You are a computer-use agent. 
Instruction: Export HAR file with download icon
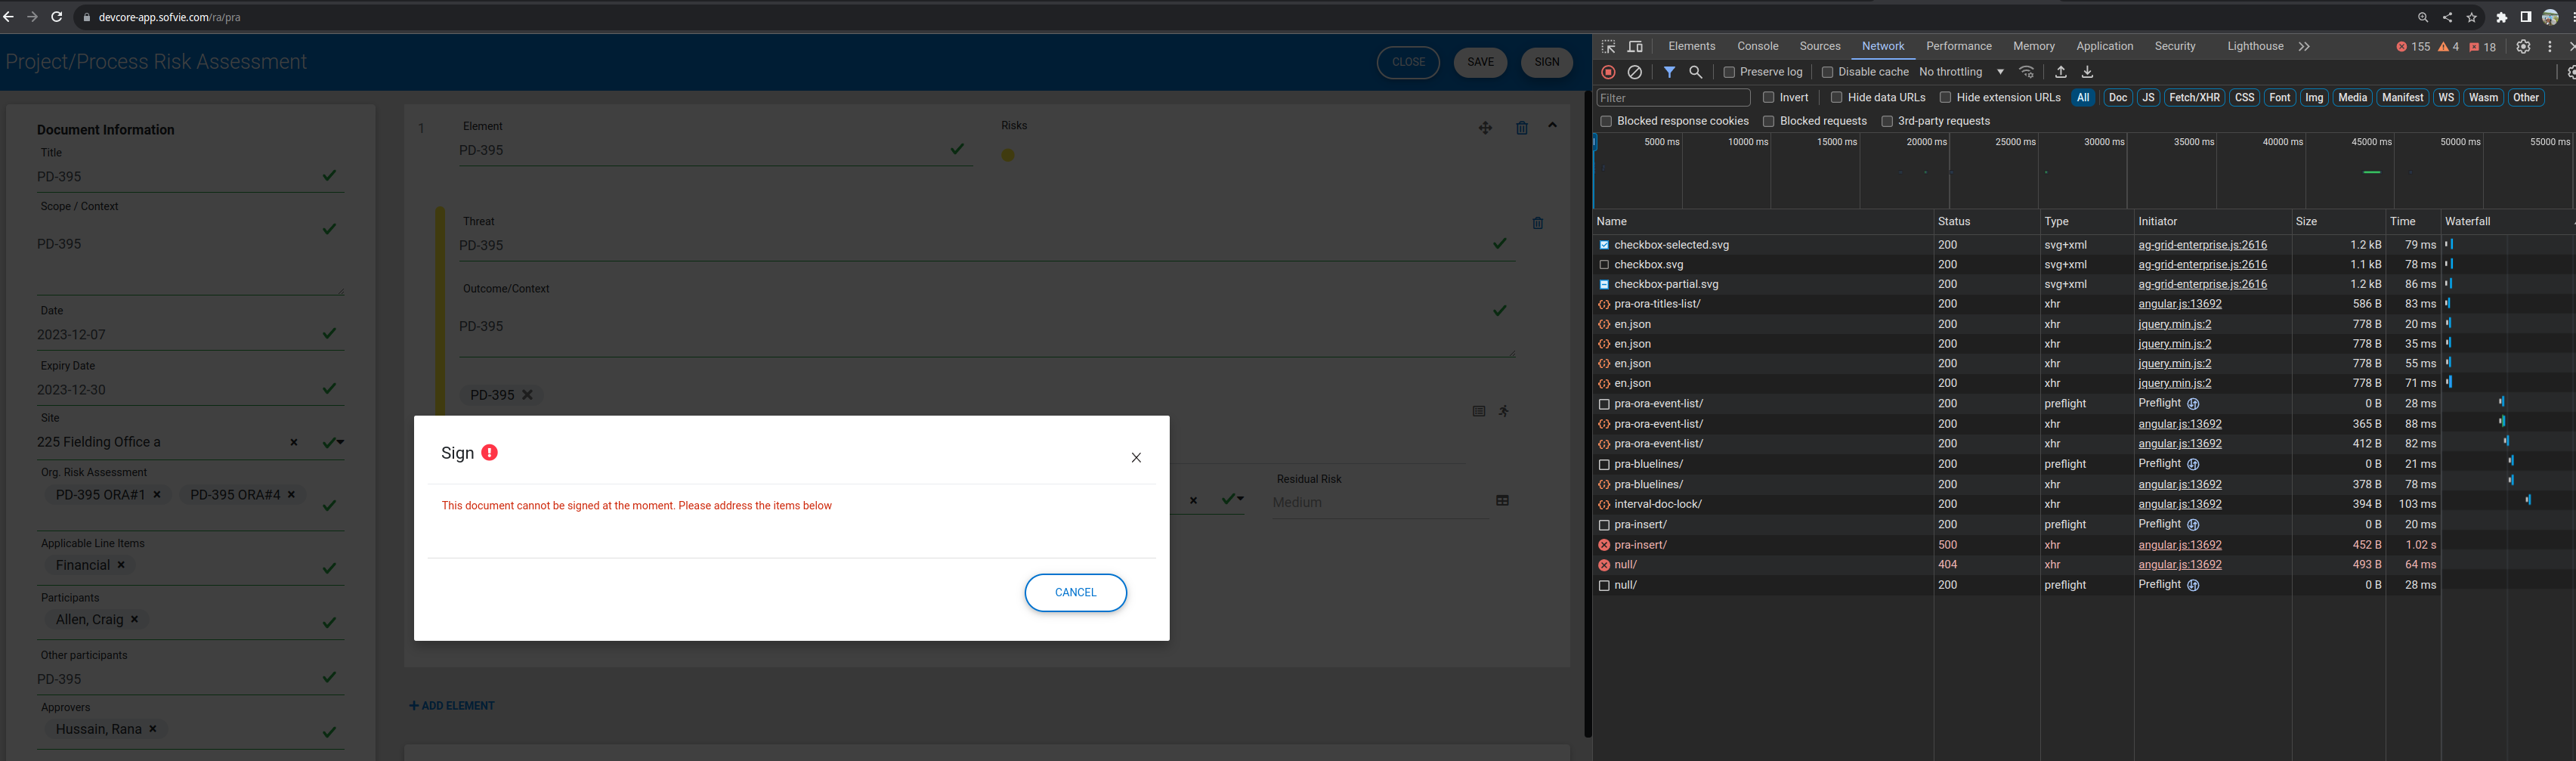2087,72
